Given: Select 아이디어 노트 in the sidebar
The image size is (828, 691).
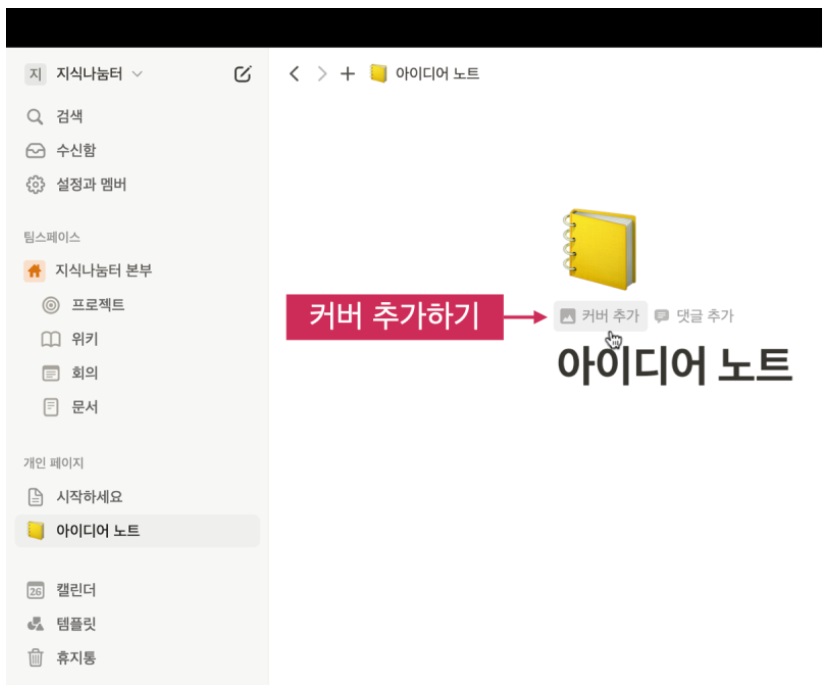Looking at the screenshot, I should tap(137, 531).
